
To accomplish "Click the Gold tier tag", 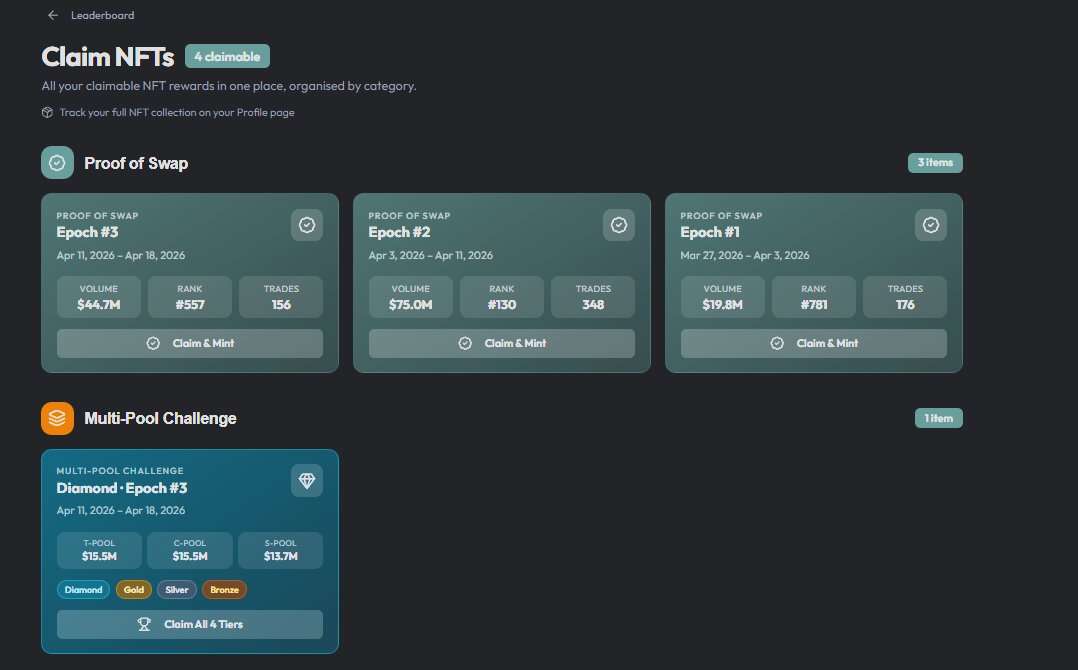I will point(133,590).
